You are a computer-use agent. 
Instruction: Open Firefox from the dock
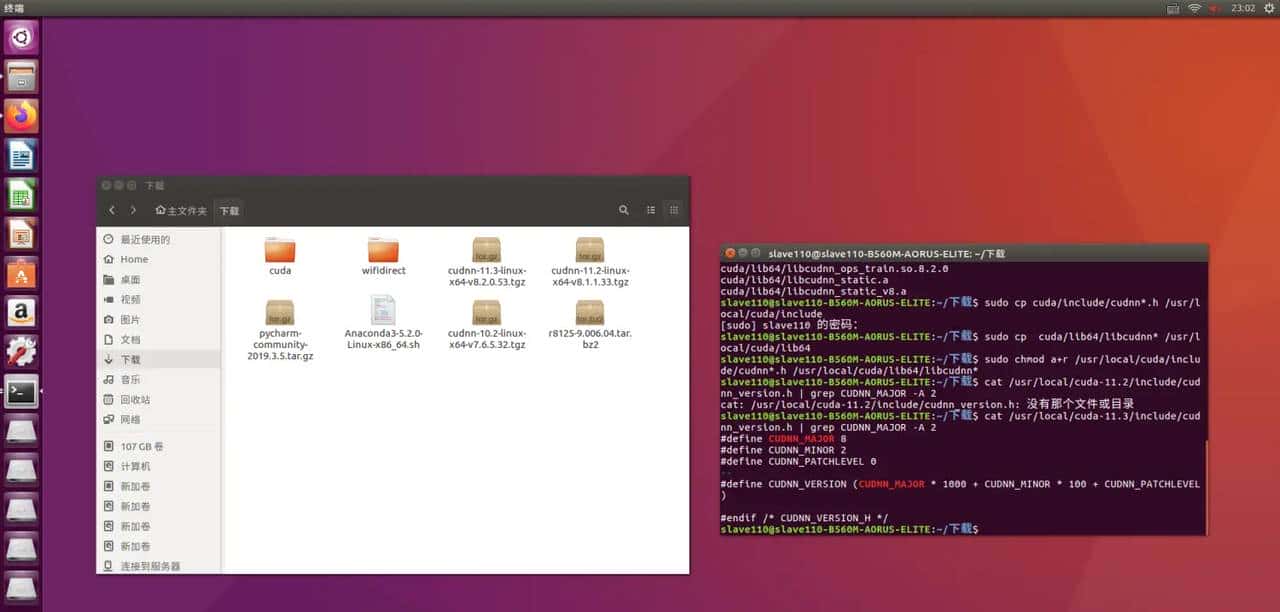(x=23, y=115)
